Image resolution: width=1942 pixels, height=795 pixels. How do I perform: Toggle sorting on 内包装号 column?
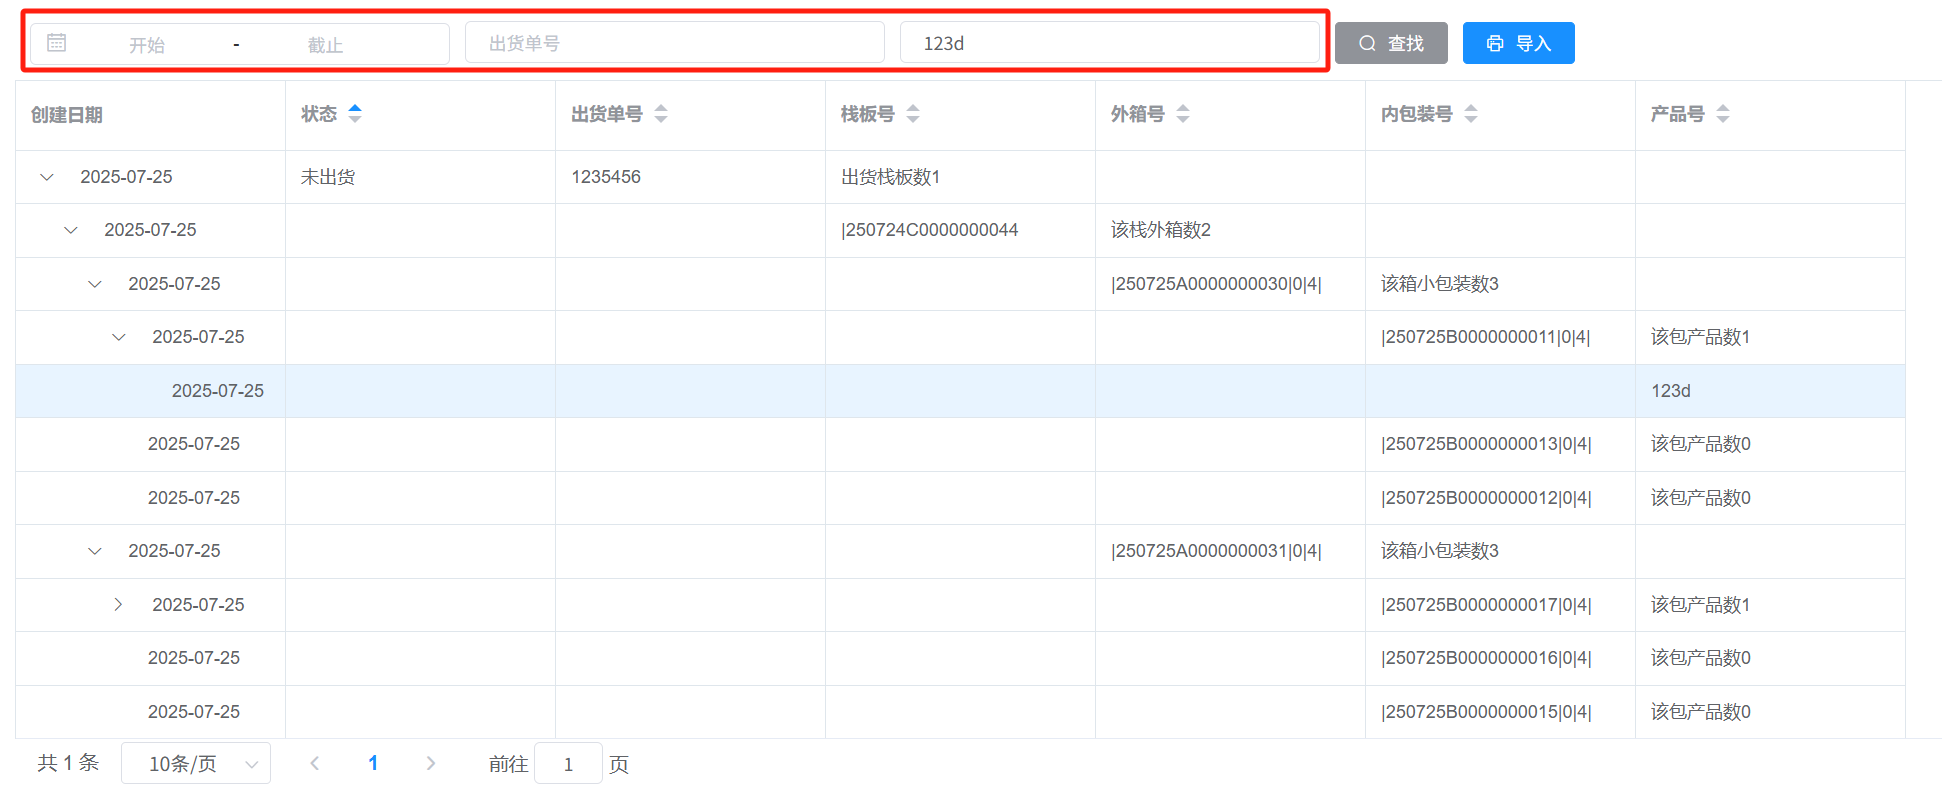click(1471, 114)
